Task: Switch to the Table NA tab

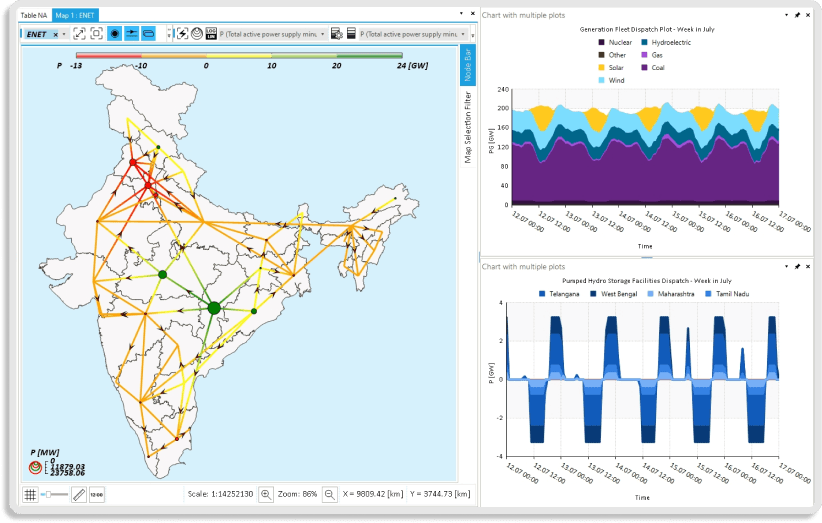Action: coord(34,15)
